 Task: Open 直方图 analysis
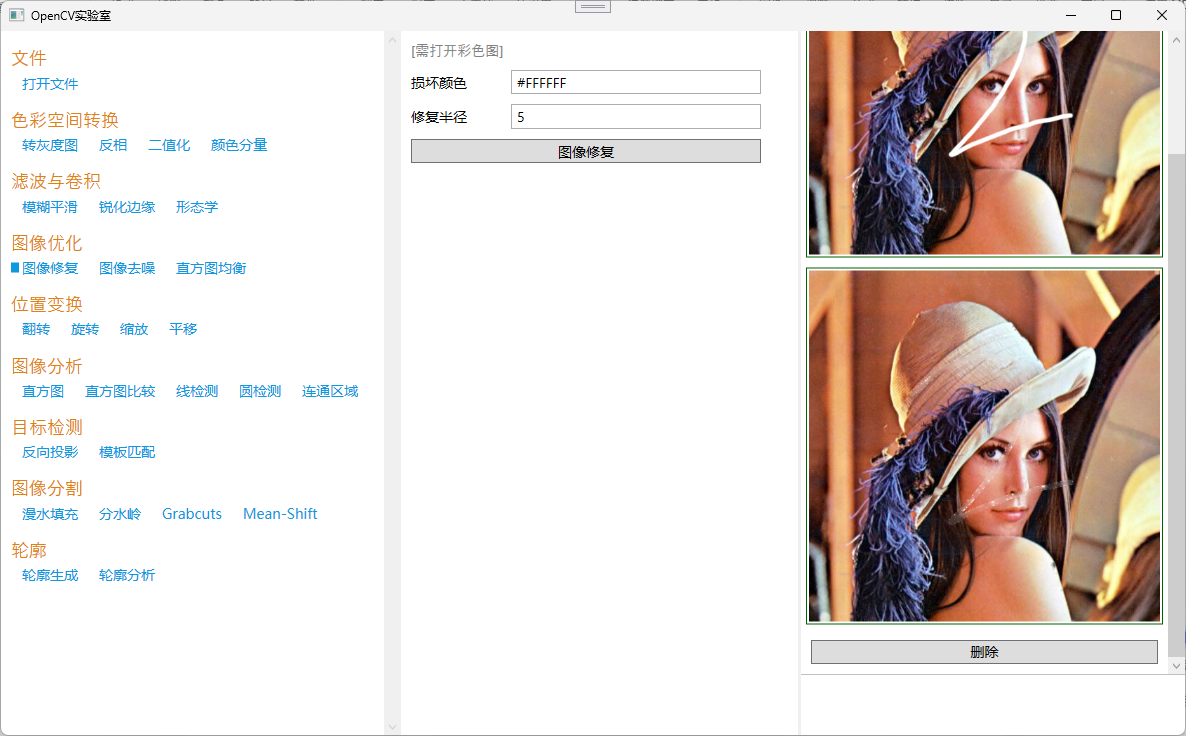tap(43, 391)
